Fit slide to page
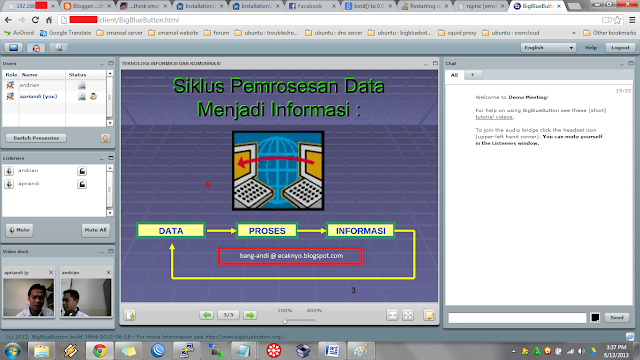 point(408,315)
